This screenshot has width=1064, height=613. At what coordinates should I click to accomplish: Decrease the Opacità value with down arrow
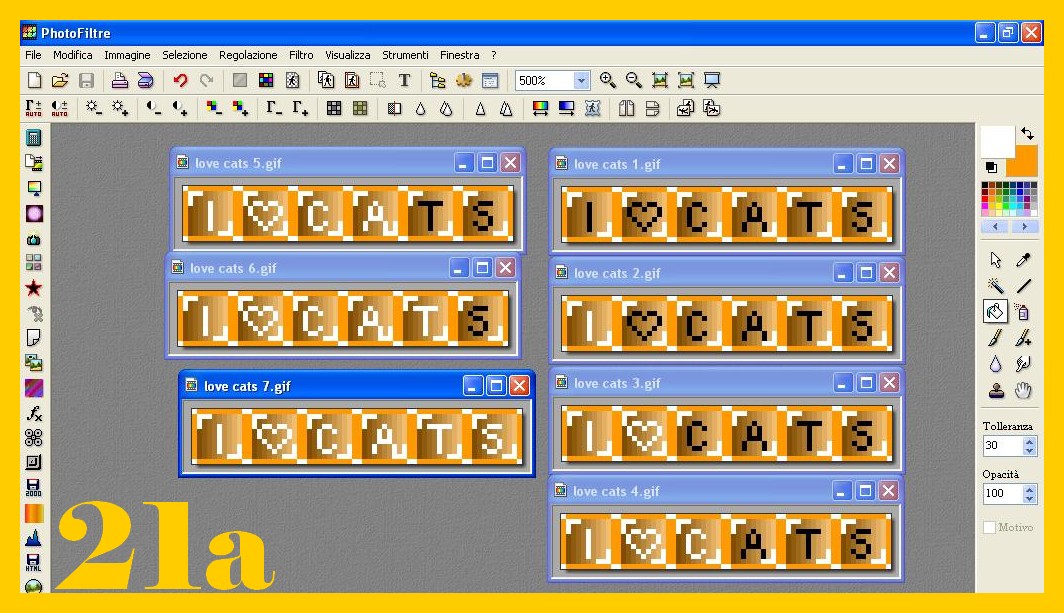click(1030, 498)
